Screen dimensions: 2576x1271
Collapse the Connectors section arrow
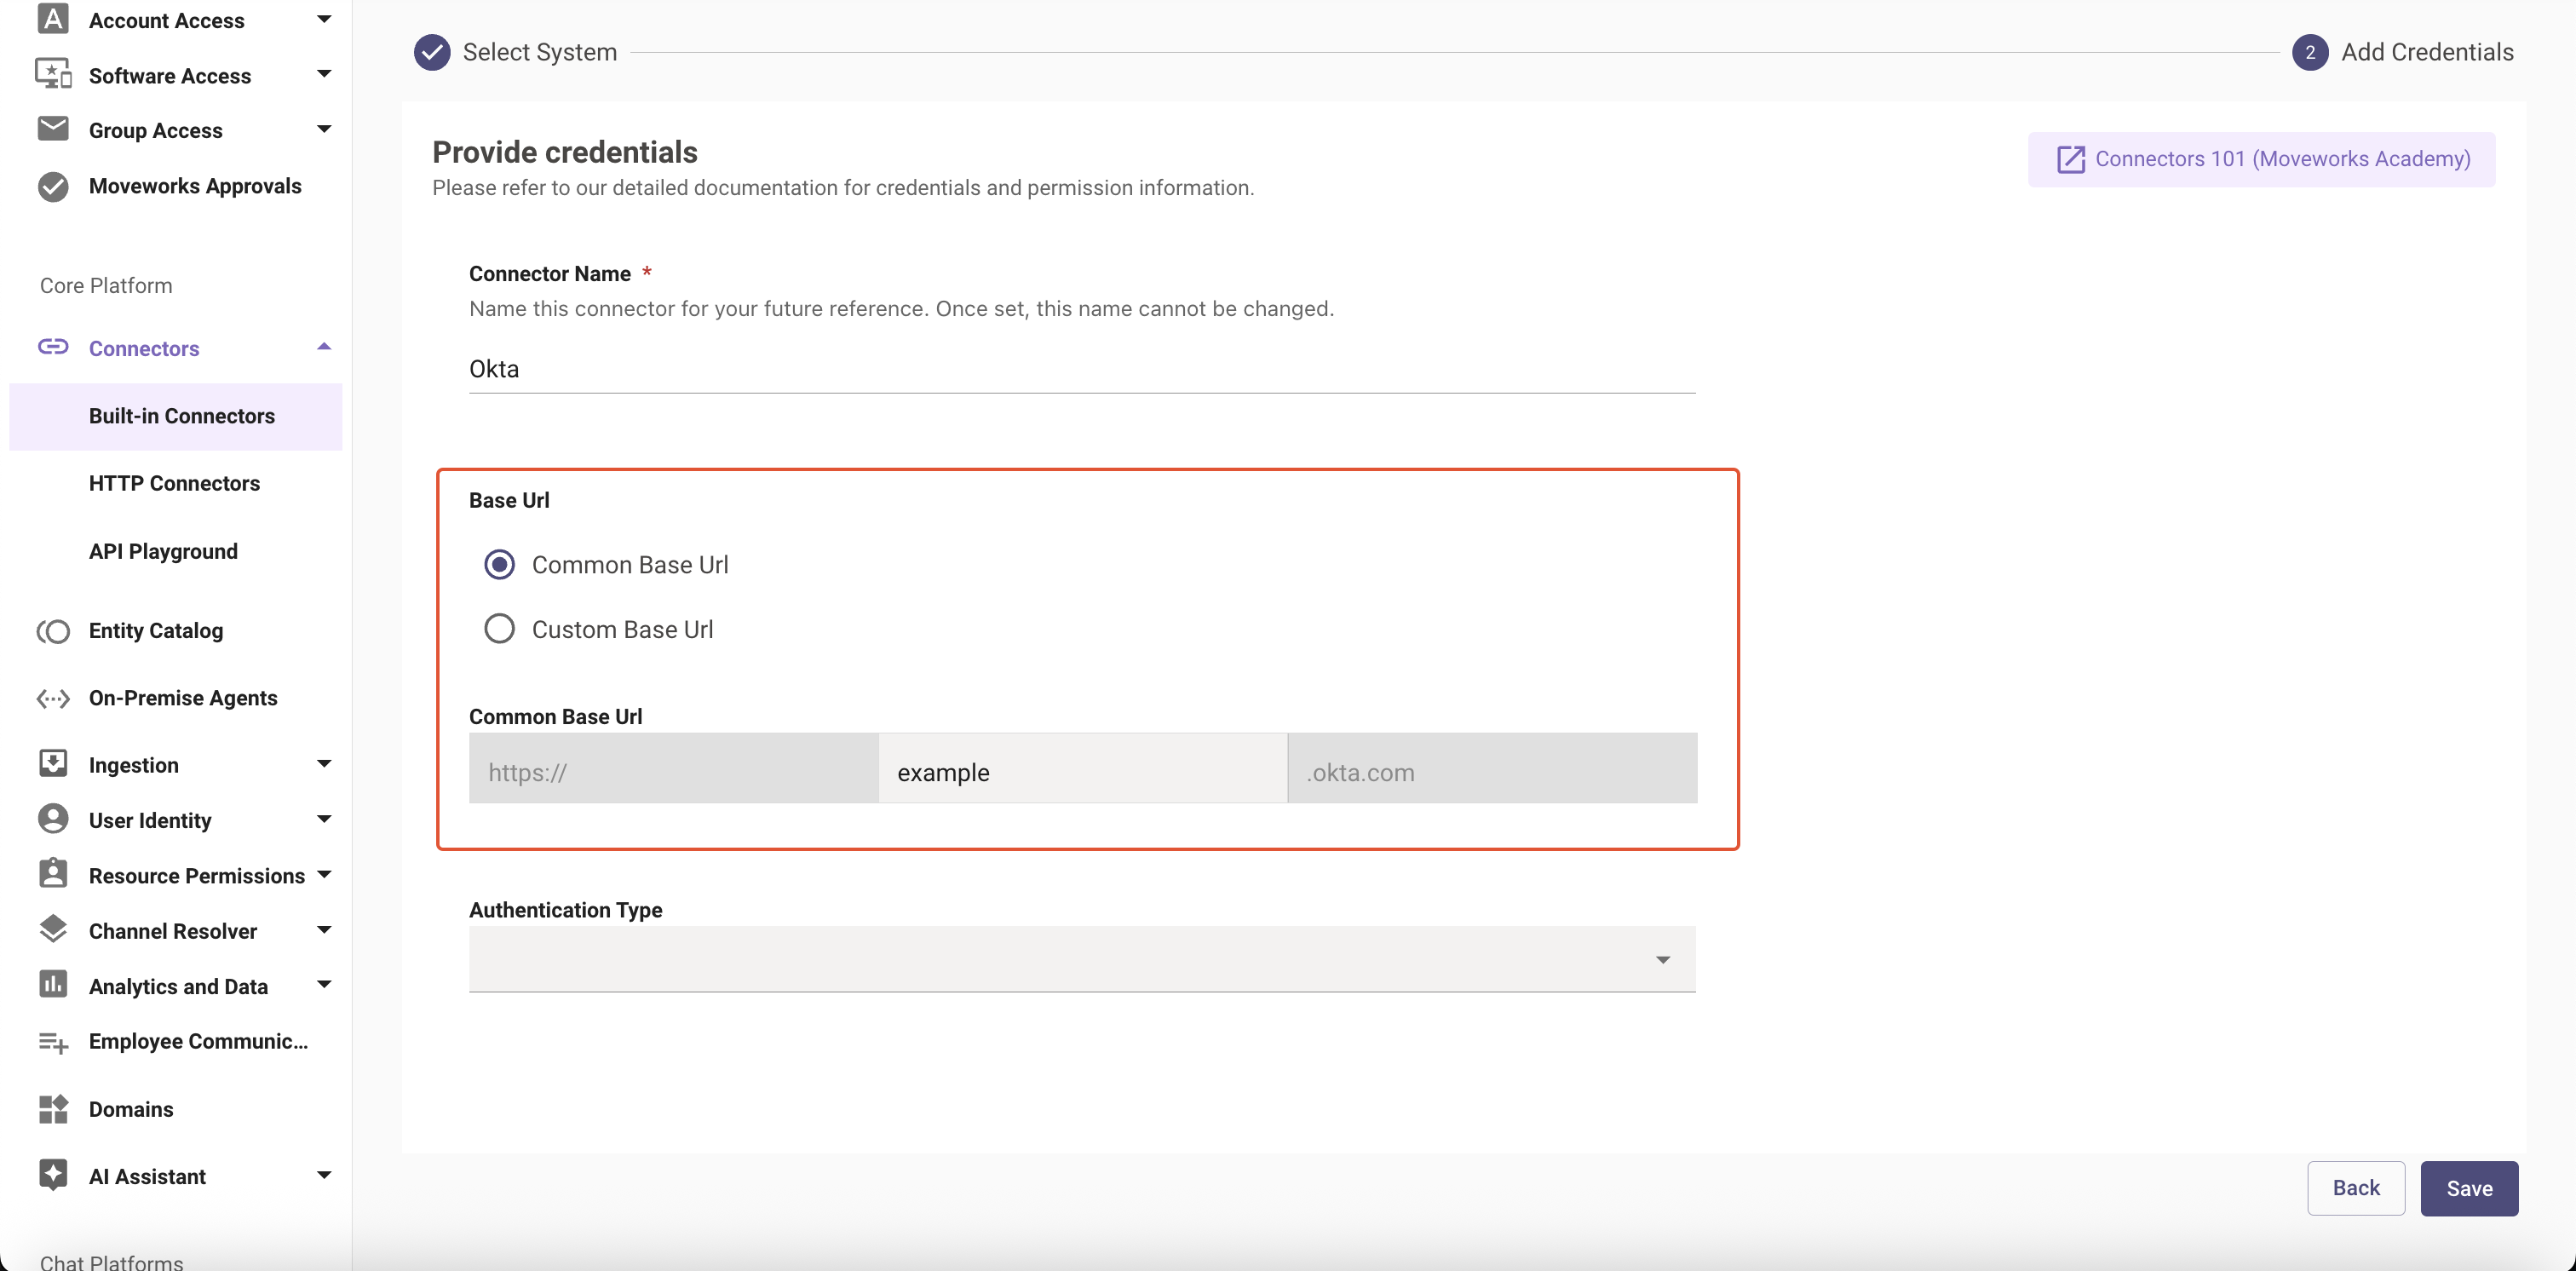324,347
